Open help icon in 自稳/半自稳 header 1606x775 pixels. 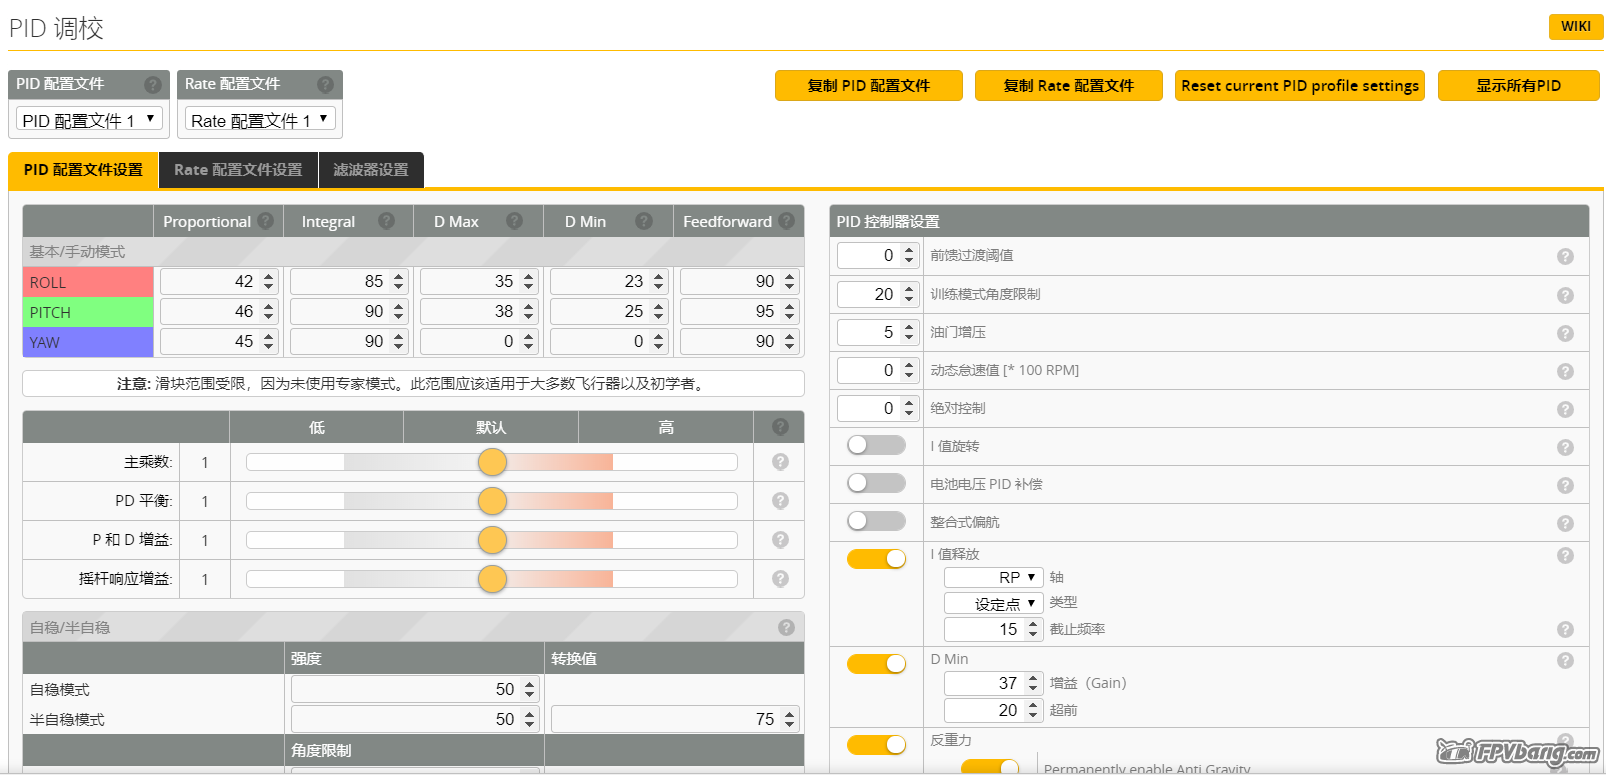[x=786, y=628]
